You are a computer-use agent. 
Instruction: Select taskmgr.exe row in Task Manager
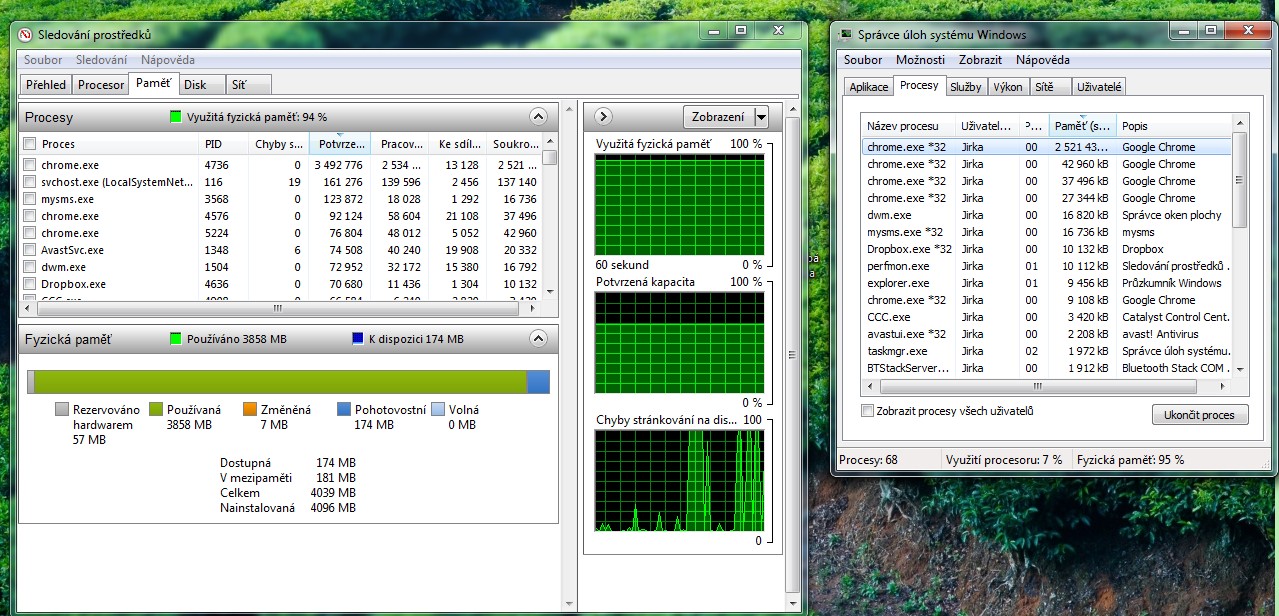click(x=1047, y=351)
